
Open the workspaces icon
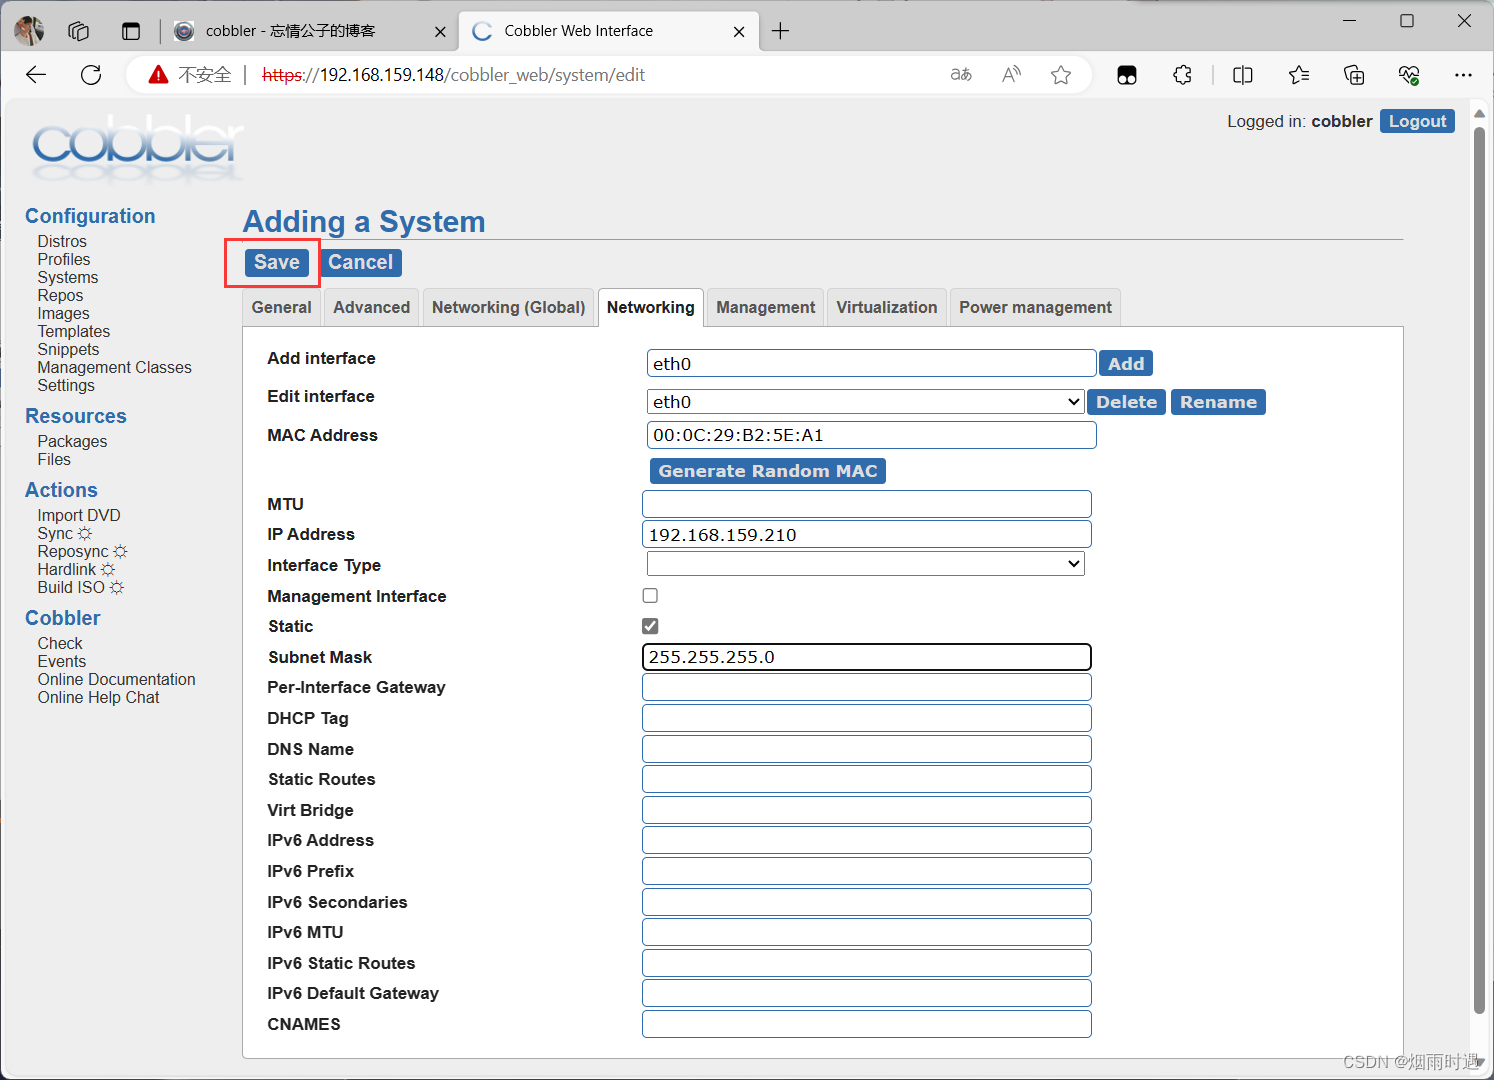click(x=79, y=31)
